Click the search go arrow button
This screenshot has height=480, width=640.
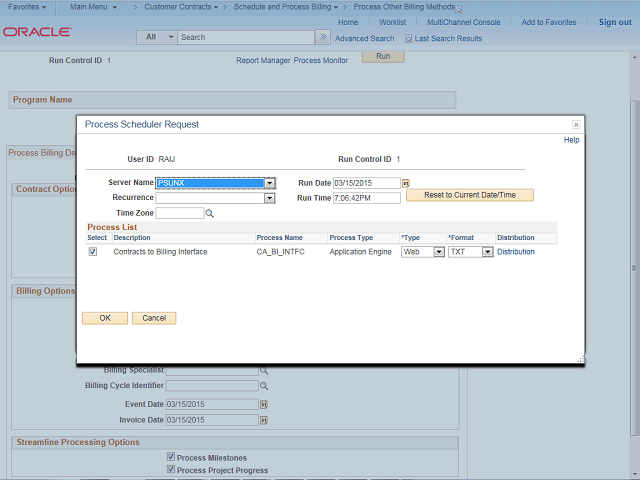pyautogui.click(x=322, y=37)
